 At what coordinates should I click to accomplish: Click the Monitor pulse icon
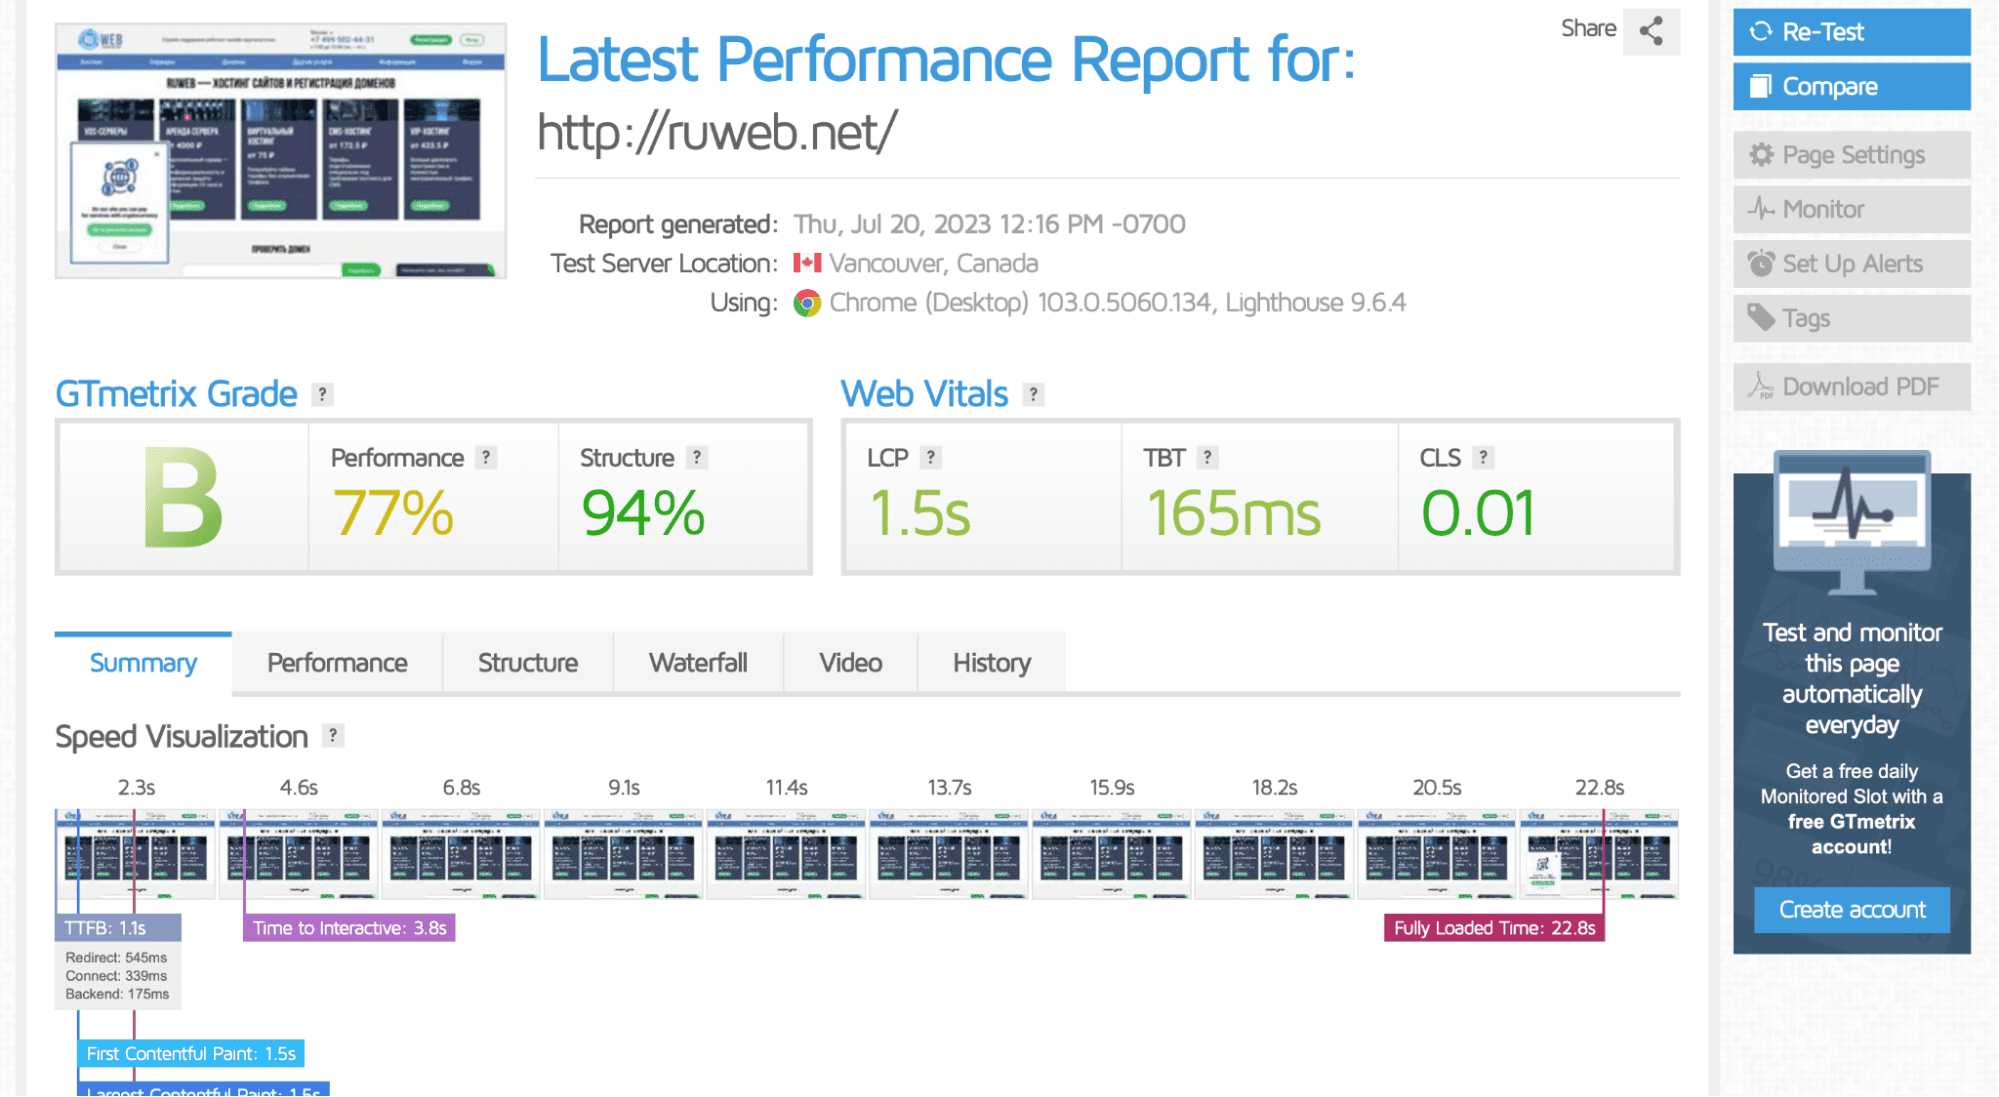point(1761,209)
